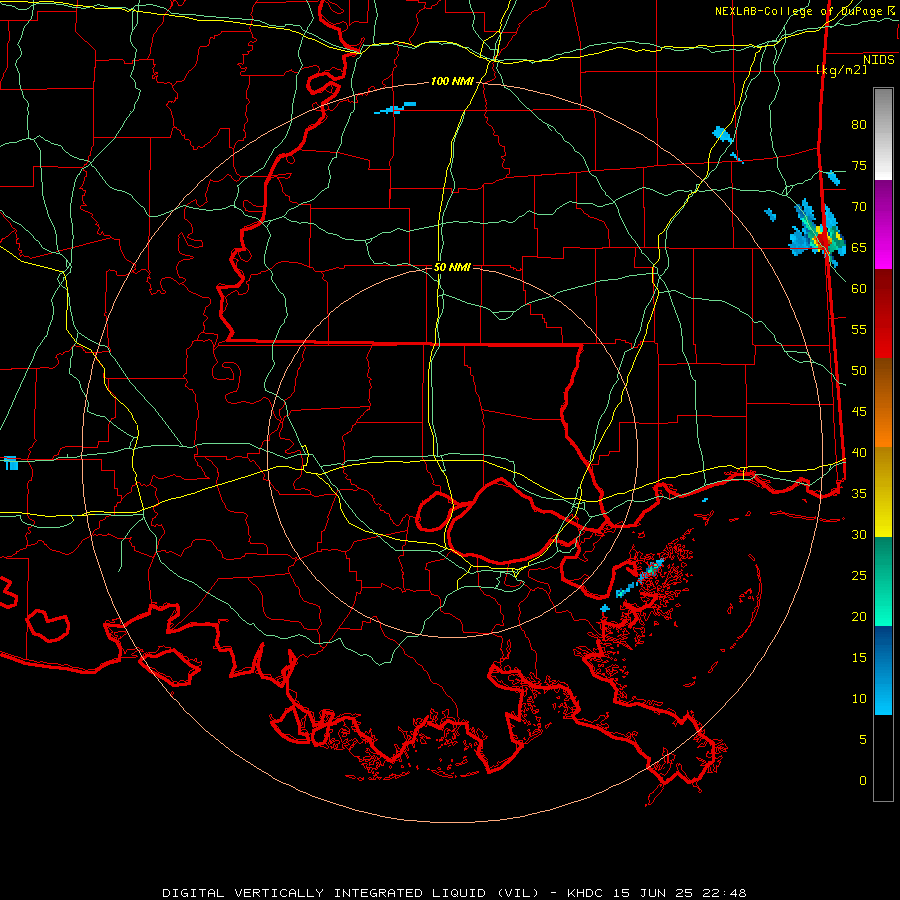Click the 5 scale value

(863, 740)
